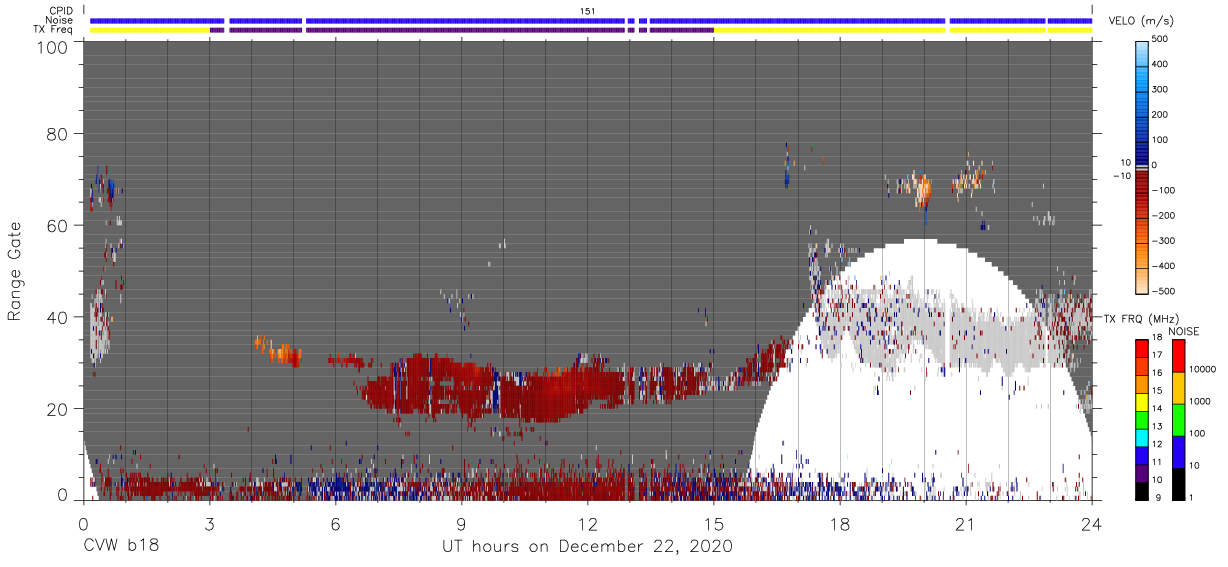Click the red swatch in NOISE legend

click(1179, 356)
